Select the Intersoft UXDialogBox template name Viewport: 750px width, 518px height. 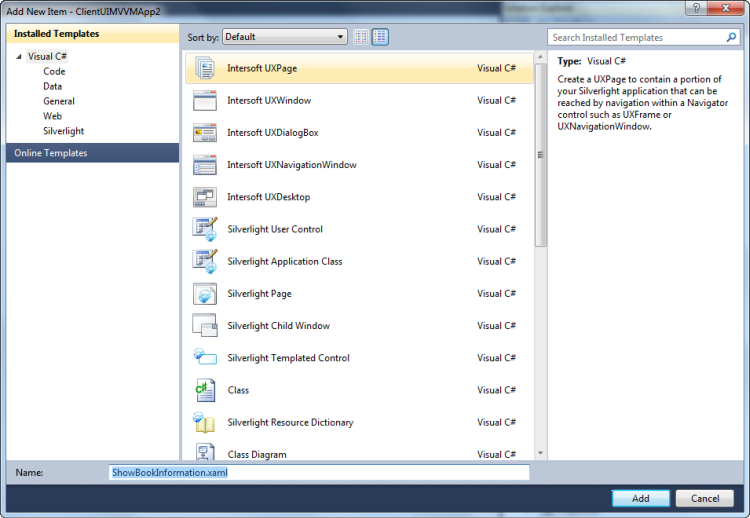tap(273, 132)
